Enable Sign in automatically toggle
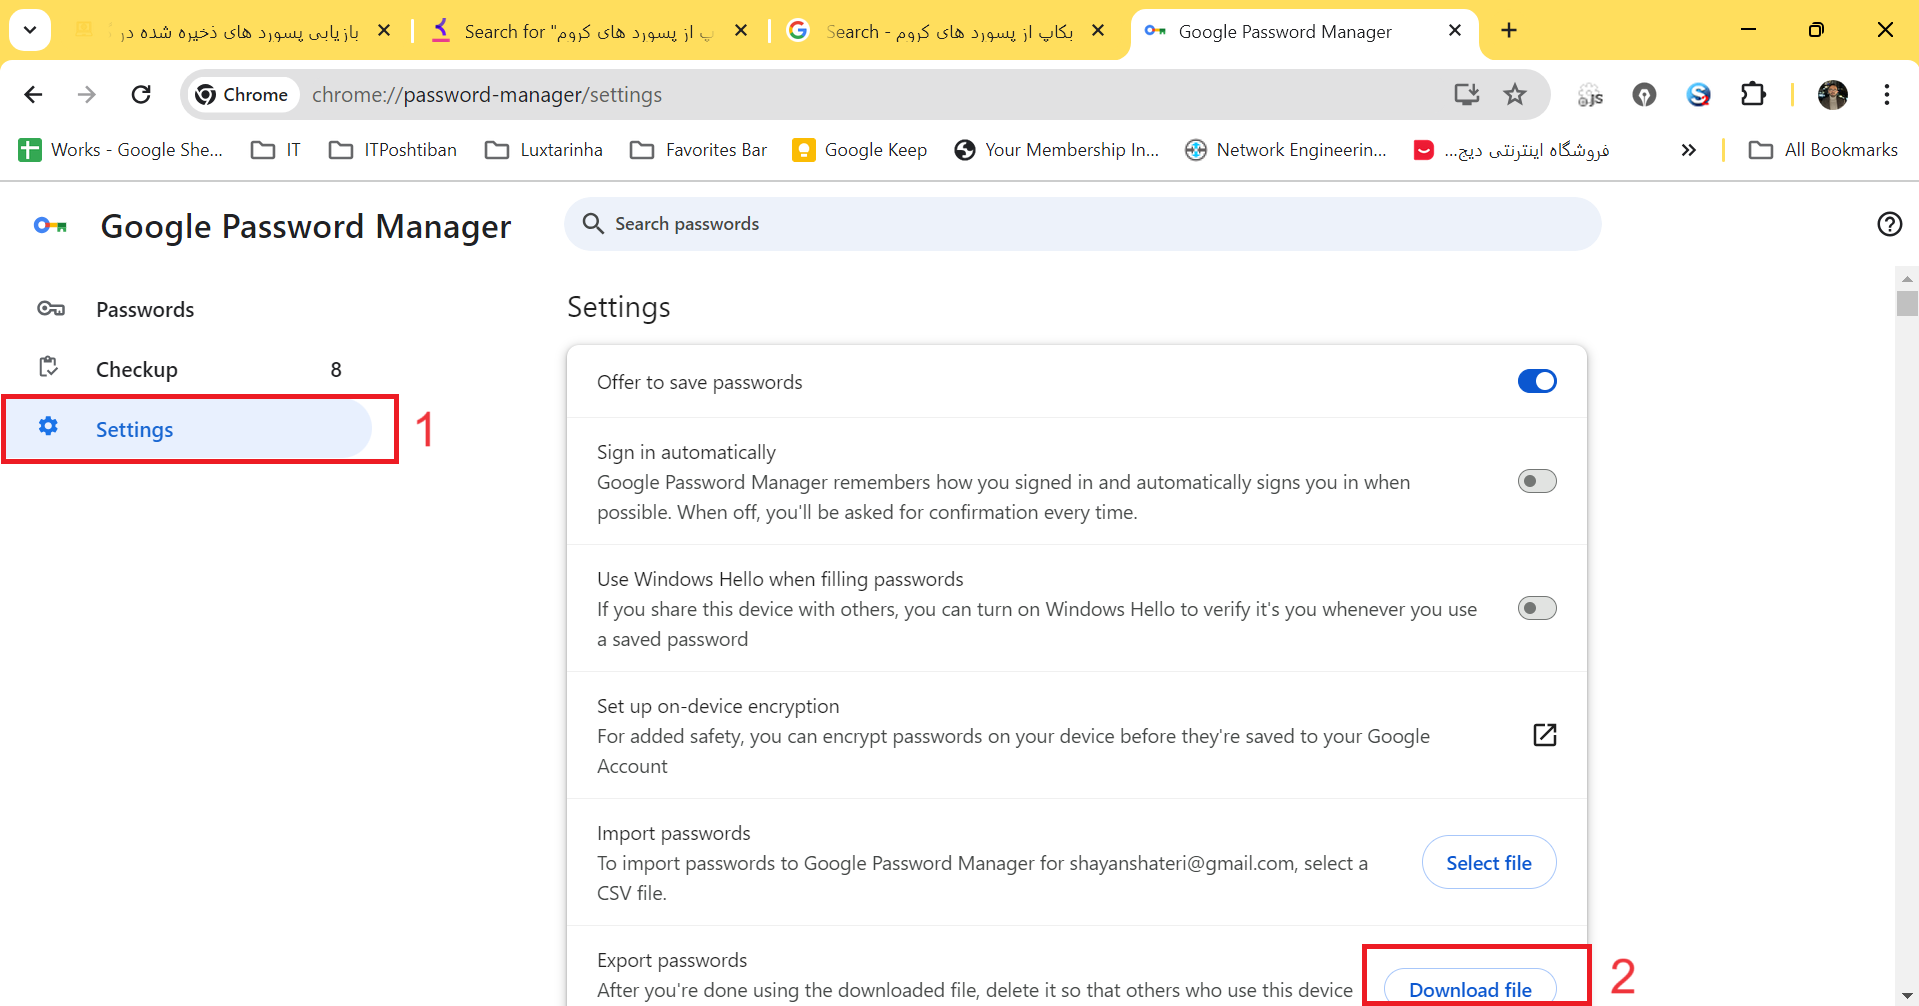The height and width of the screenshot is (1006, 1919). coord(1537,481)
